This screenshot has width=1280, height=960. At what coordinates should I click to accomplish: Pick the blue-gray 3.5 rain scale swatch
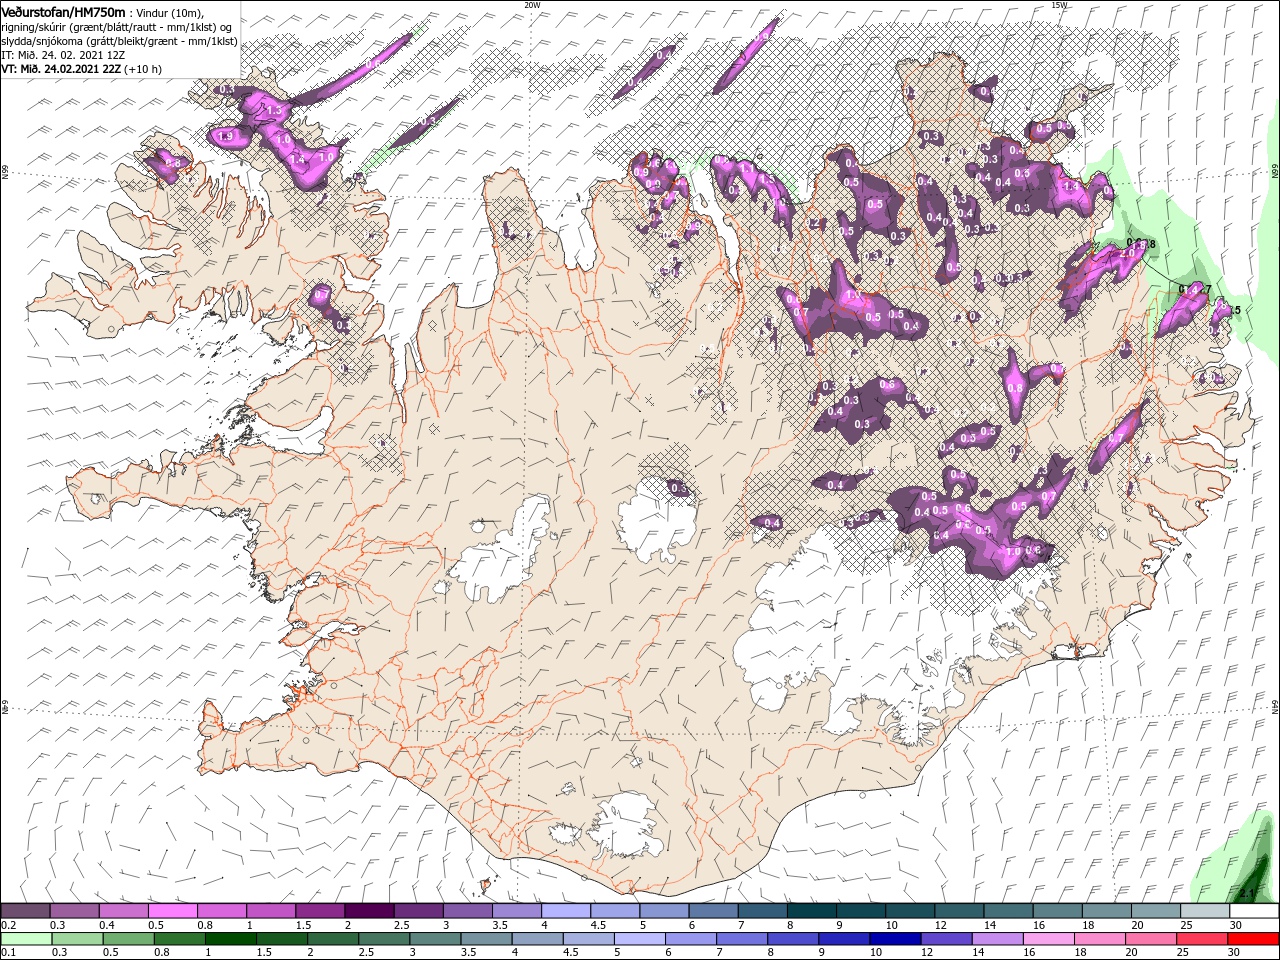[486, 939]
